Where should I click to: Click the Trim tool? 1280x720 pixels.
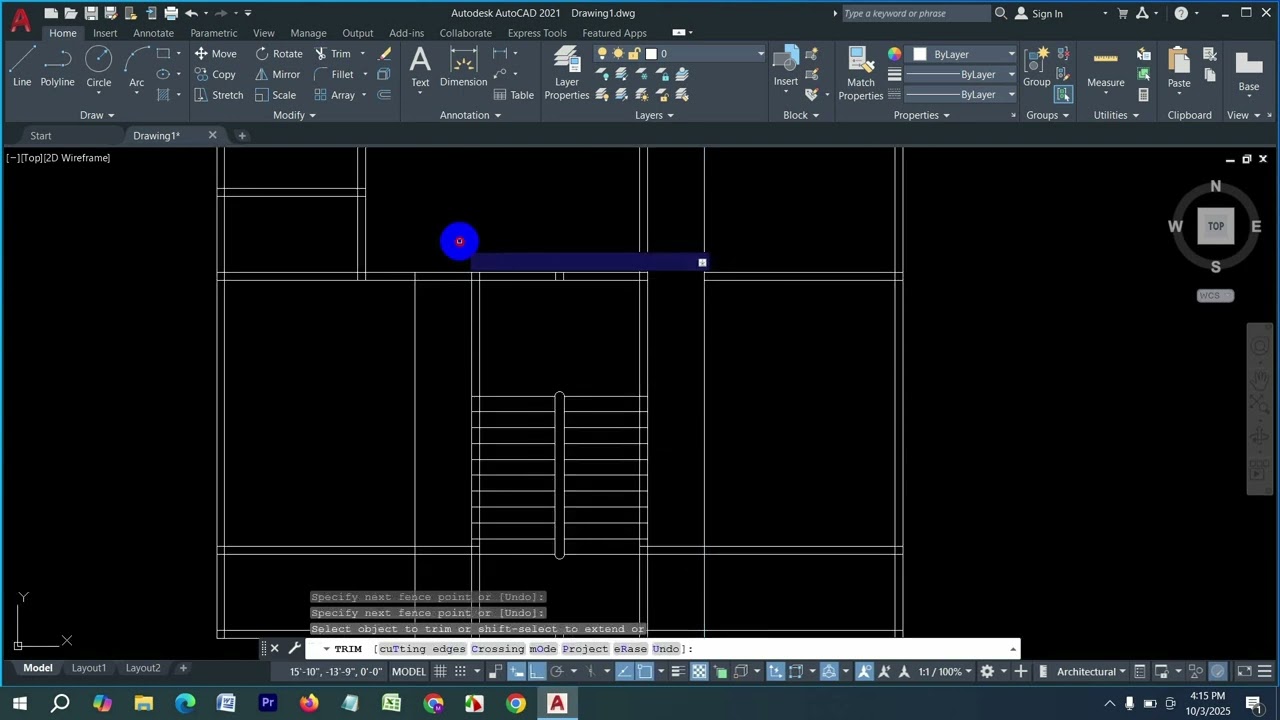[333, 54]
